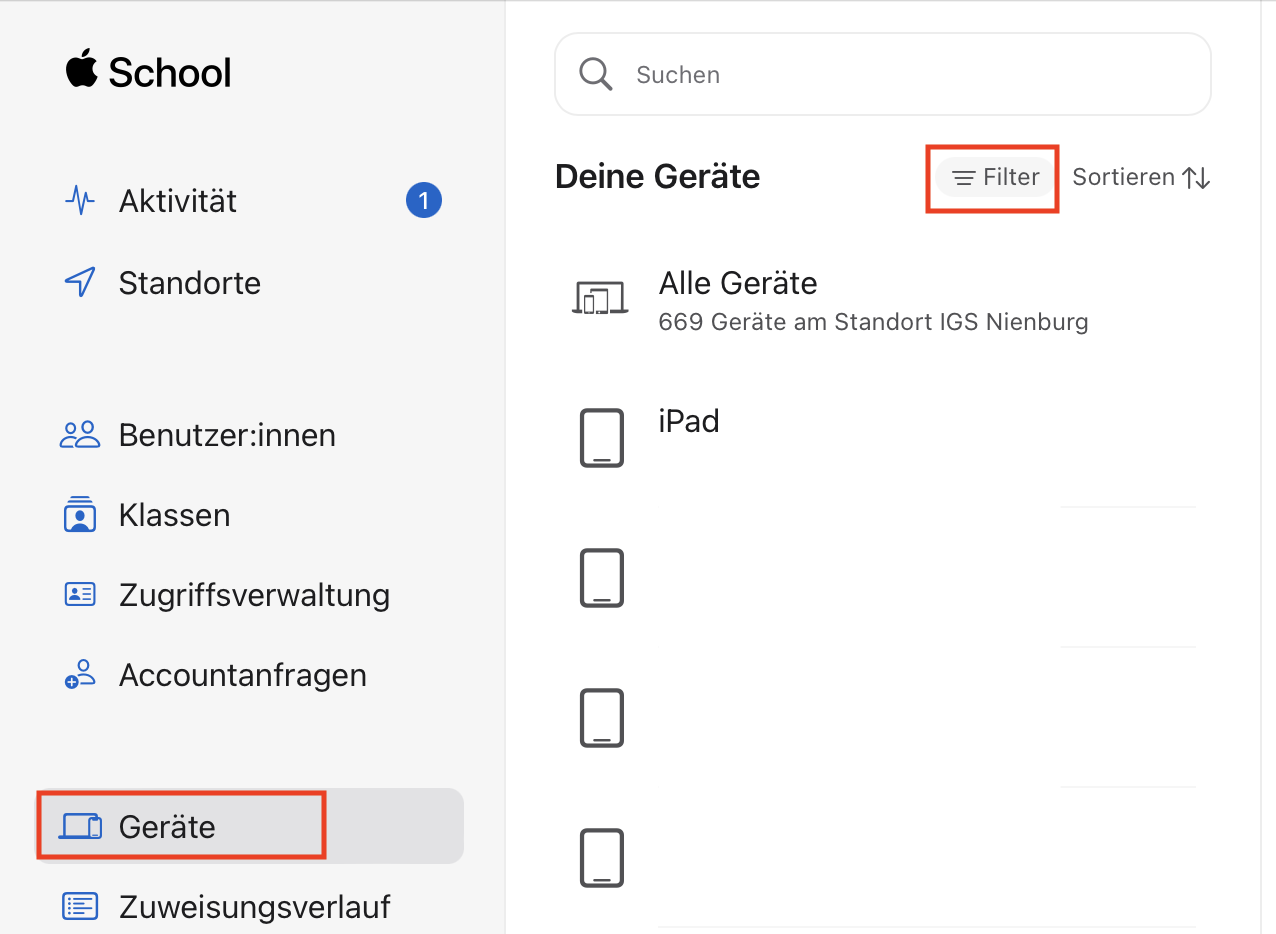
Task: Open the Aktivität section
Action: (x=178, y=201)
